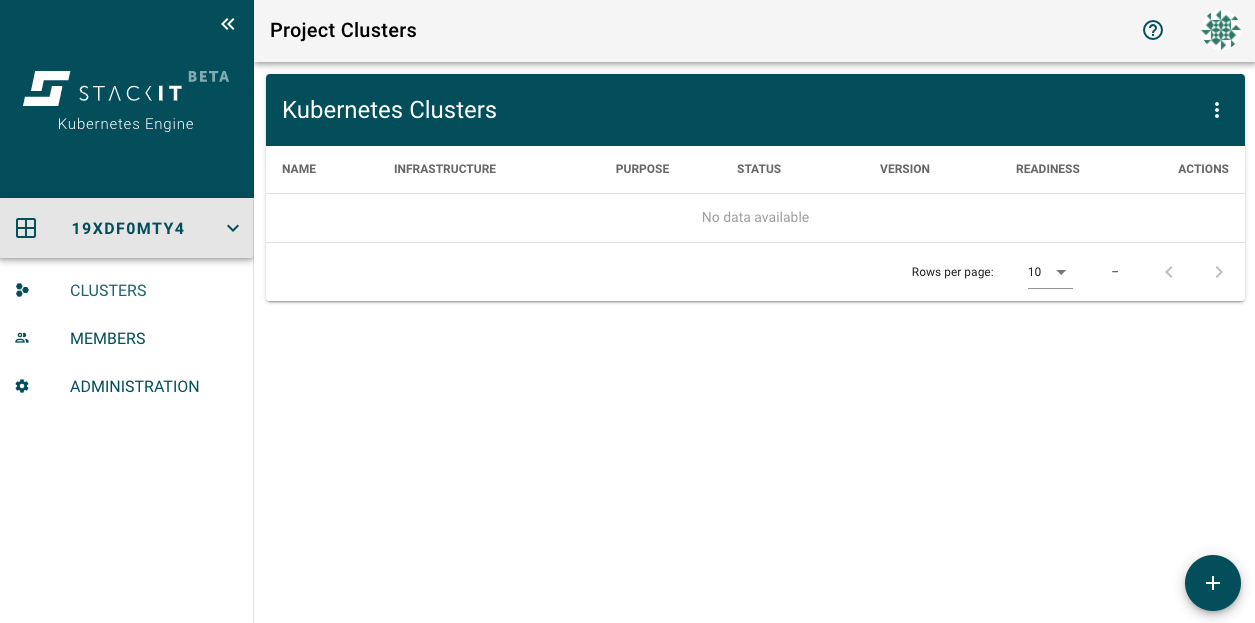Click the project grid icon beside 19XDF0MTY4
Image resolution: width=1255 pixels, height=623 pixels.
(x=26, y=228)
